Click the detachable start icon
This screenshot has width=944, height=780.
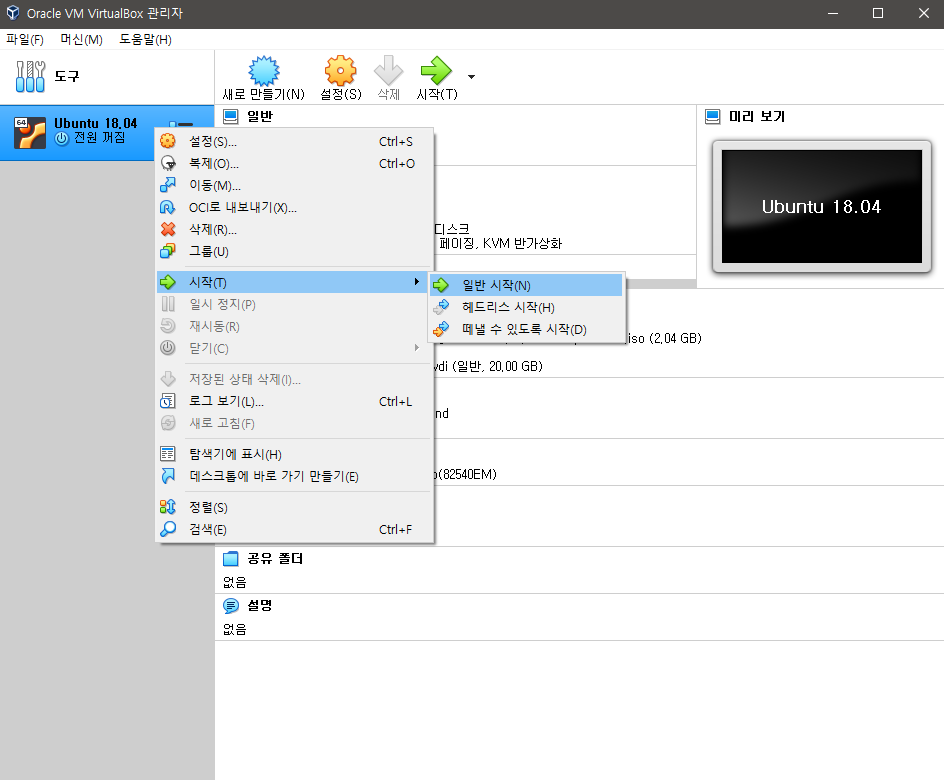[x=441, y=329]
